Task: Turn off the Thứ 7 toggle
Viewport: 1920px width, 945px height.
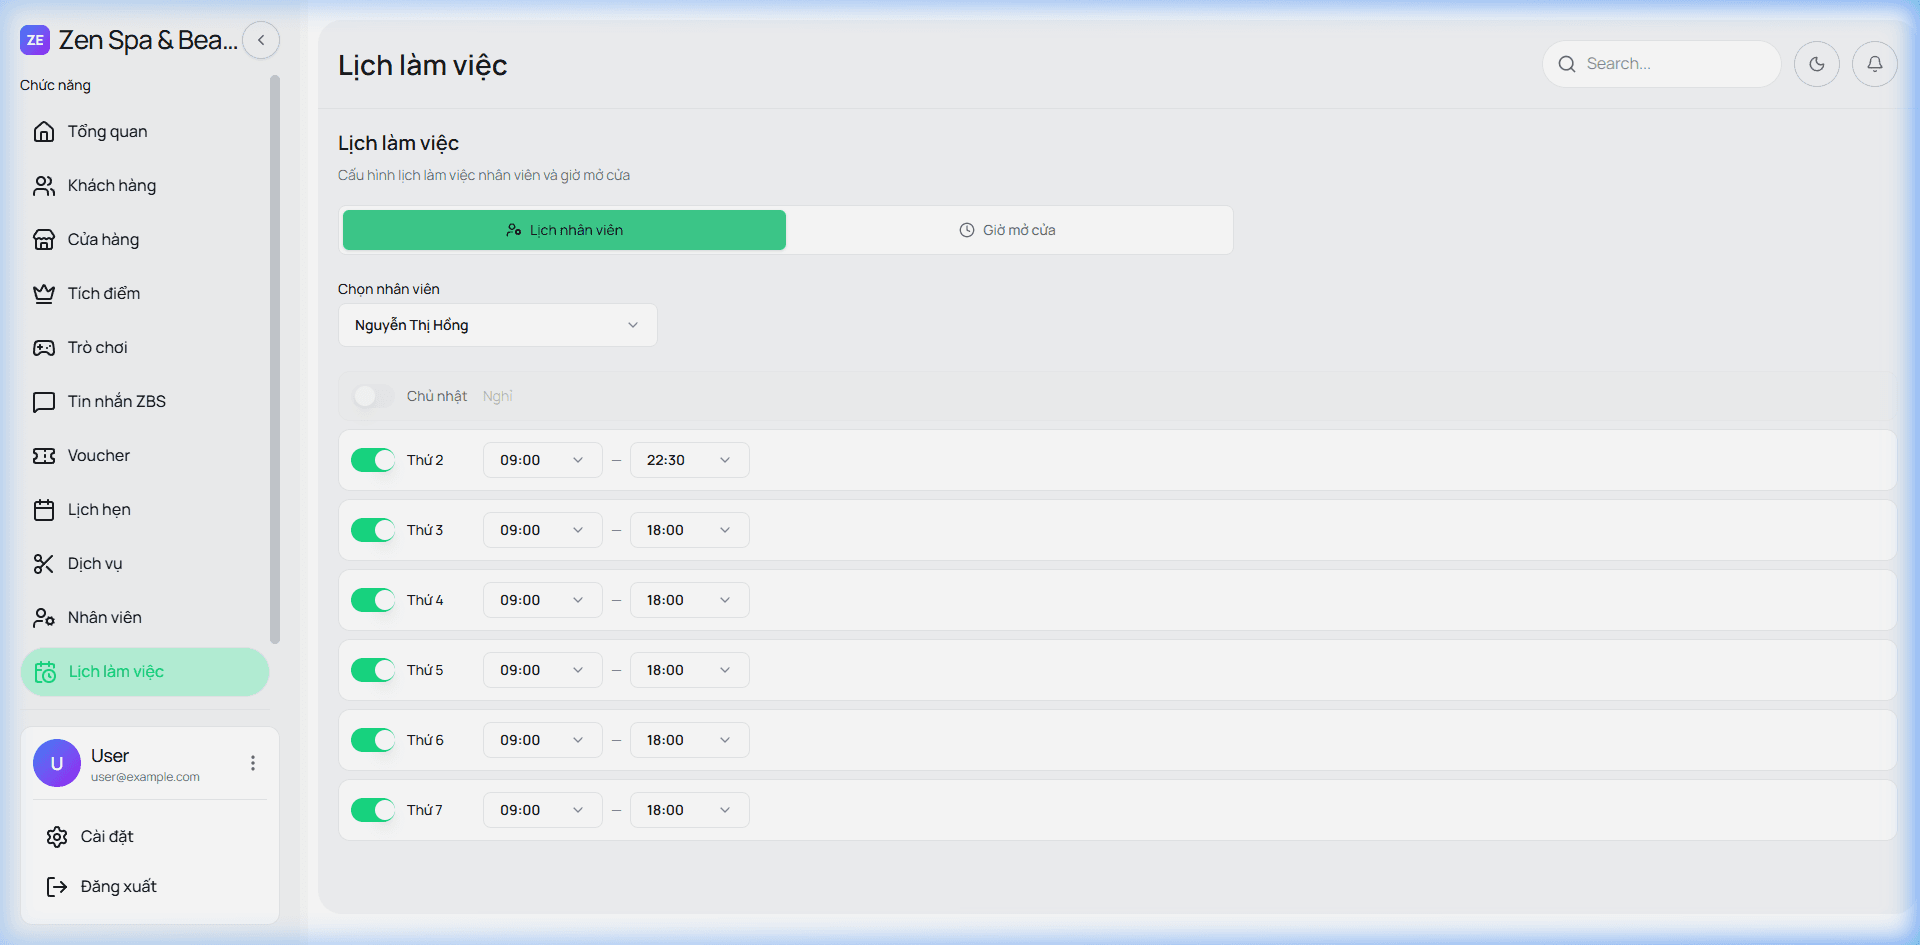Action: click(373, 810)
